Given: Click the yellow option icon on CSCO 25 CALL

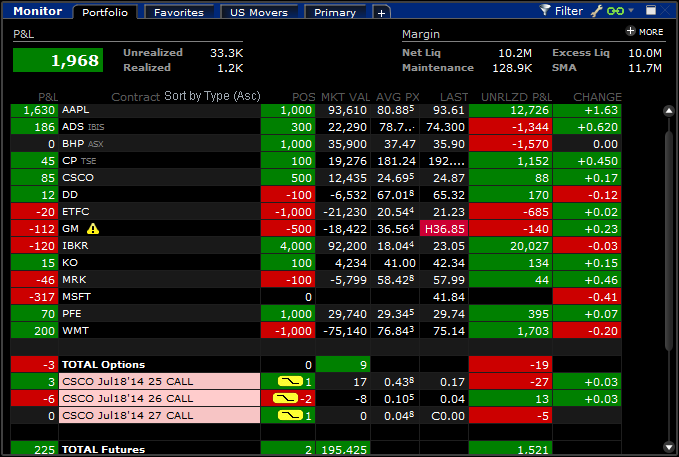Looking at the screenshot, I should point(290,382).
